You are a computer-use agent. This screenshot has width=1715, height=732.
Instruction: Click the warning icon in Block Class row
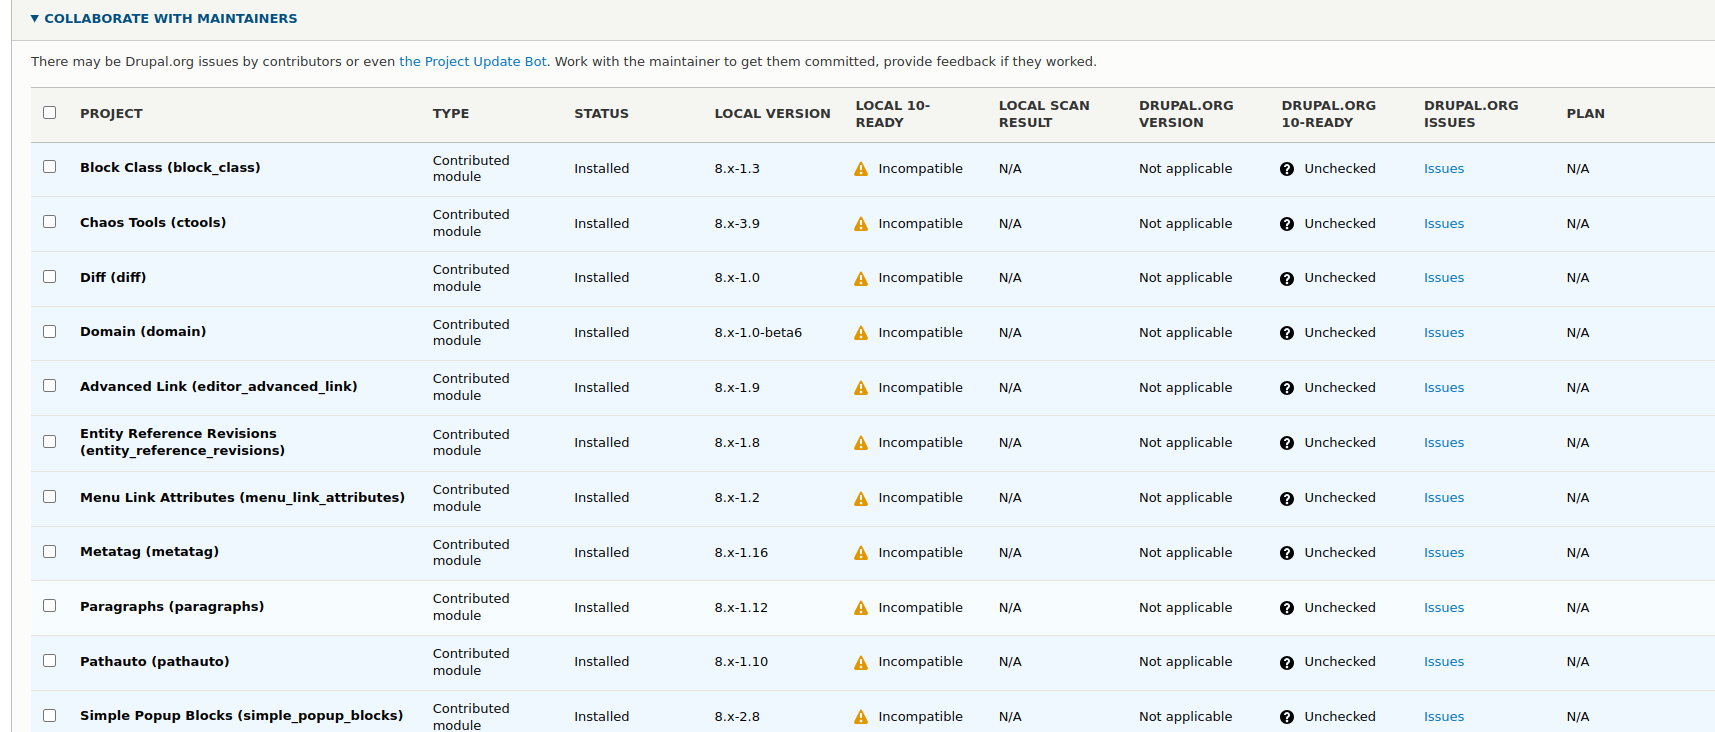pos(861,169)
